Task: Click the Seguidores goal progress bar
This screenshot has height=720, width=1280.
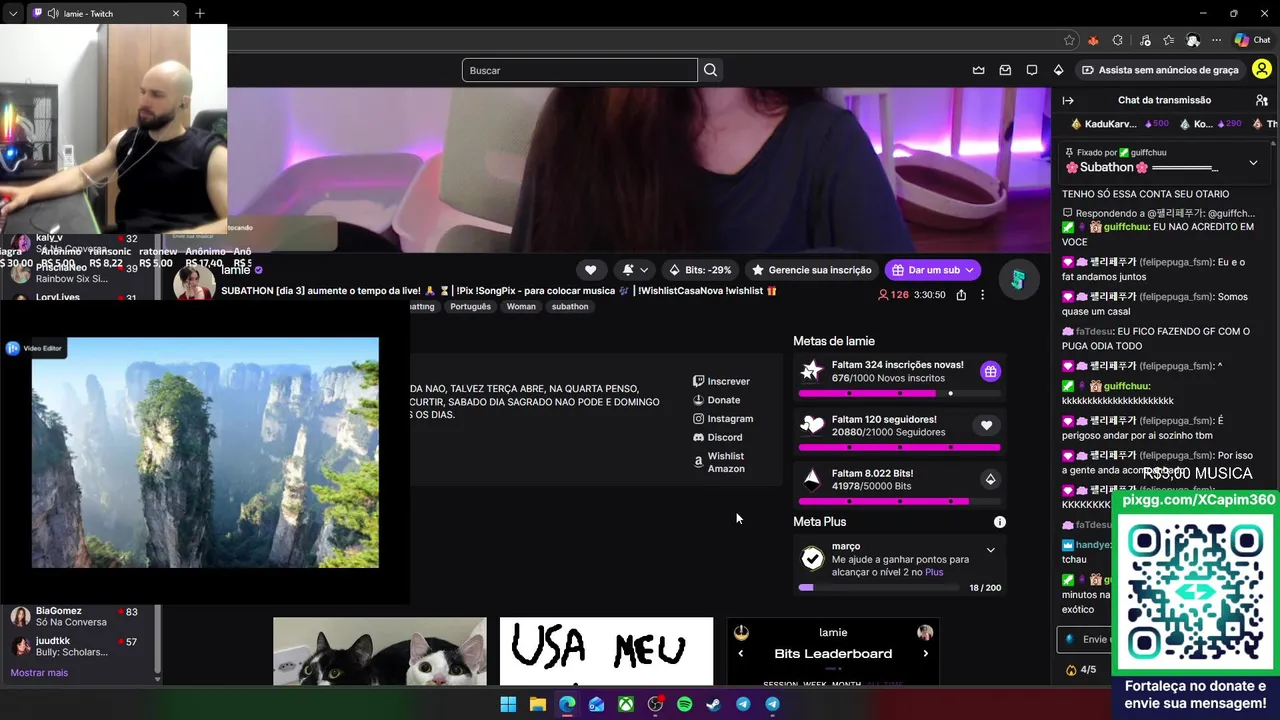Action: tap(899, 447)
